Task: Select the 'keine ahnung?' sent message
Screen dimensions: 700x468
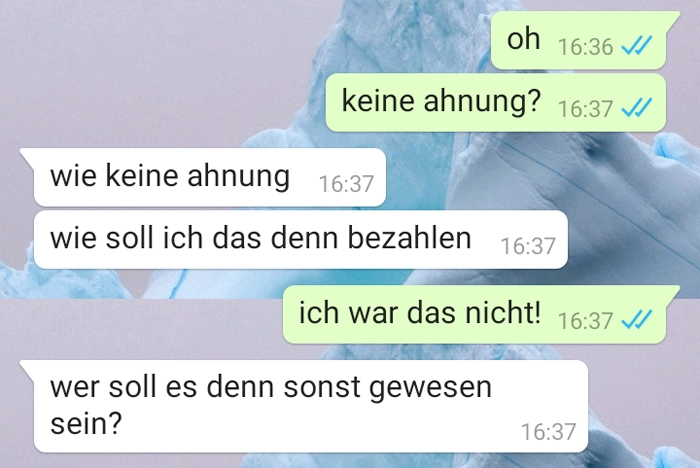Action: 496,103
